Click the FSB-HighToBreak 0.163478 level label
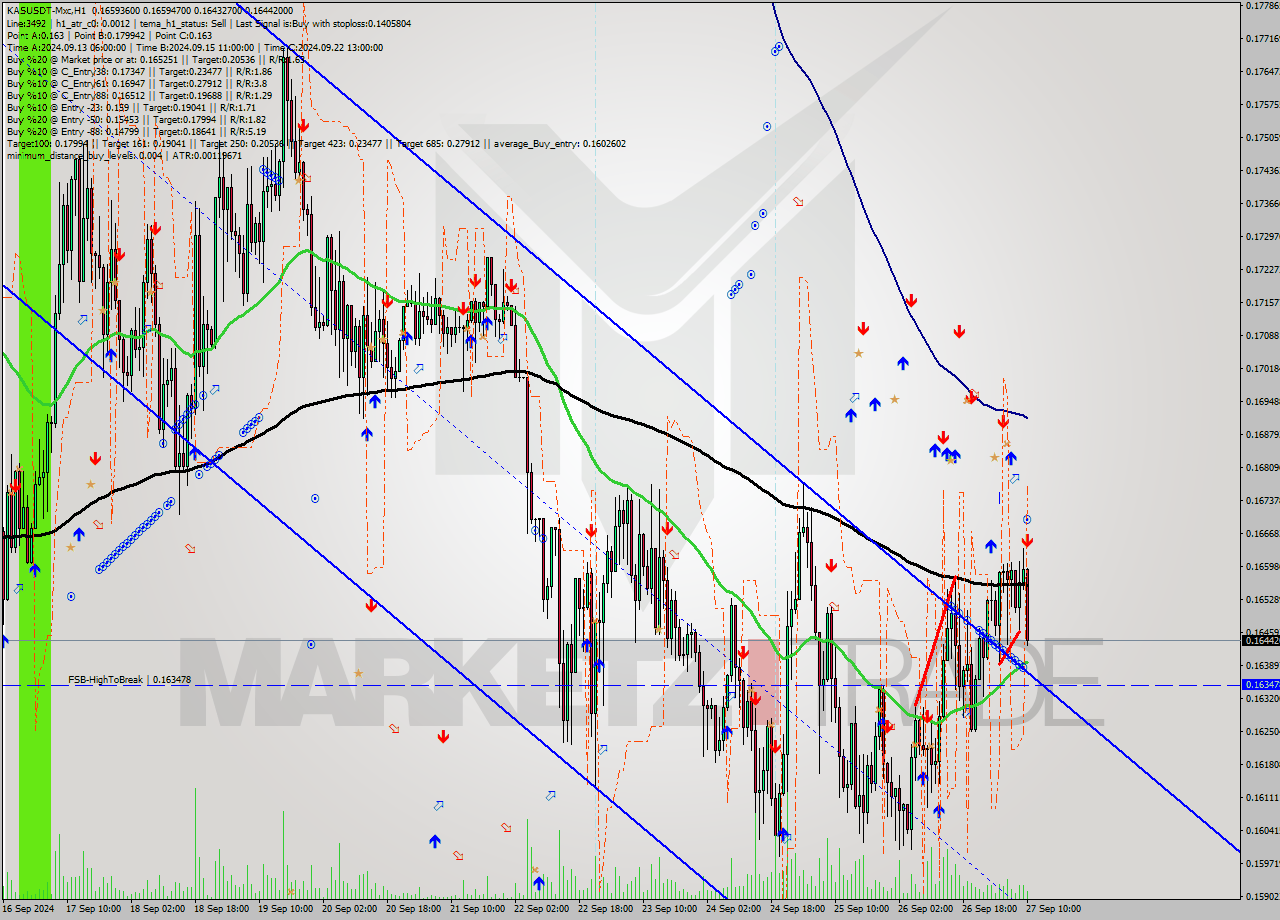The image size is (1280, 920). [129, 680]
